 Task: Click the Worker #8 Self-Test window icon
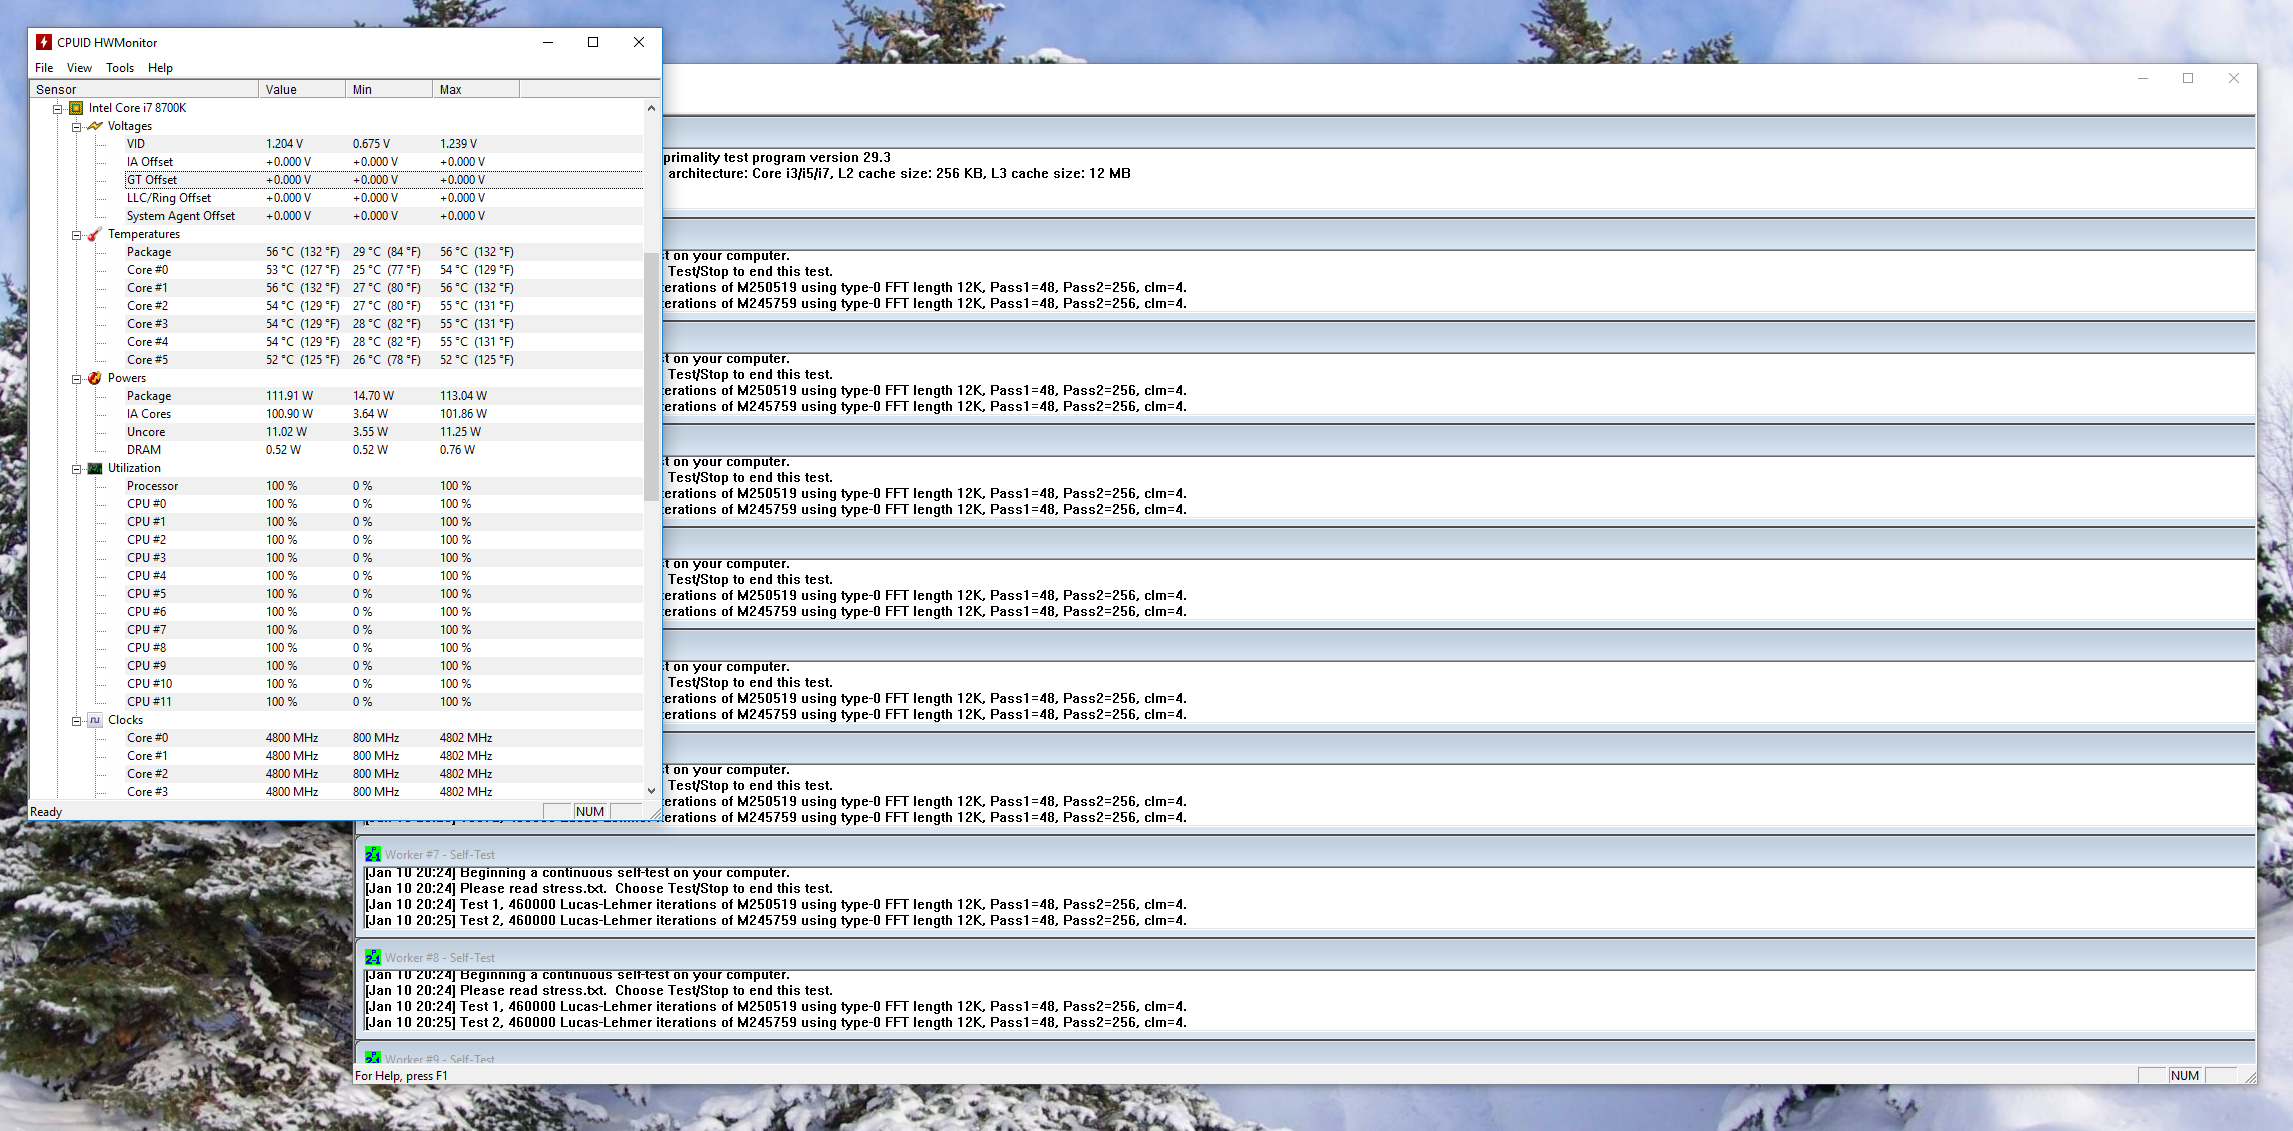click(373, 958)
